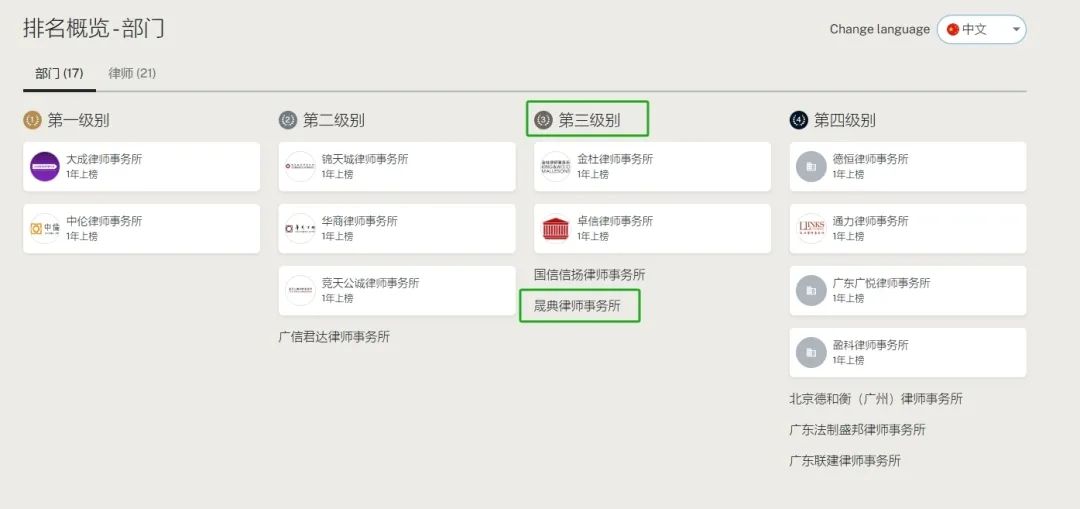Open the Change language dropdown

(x=980, y=30)
